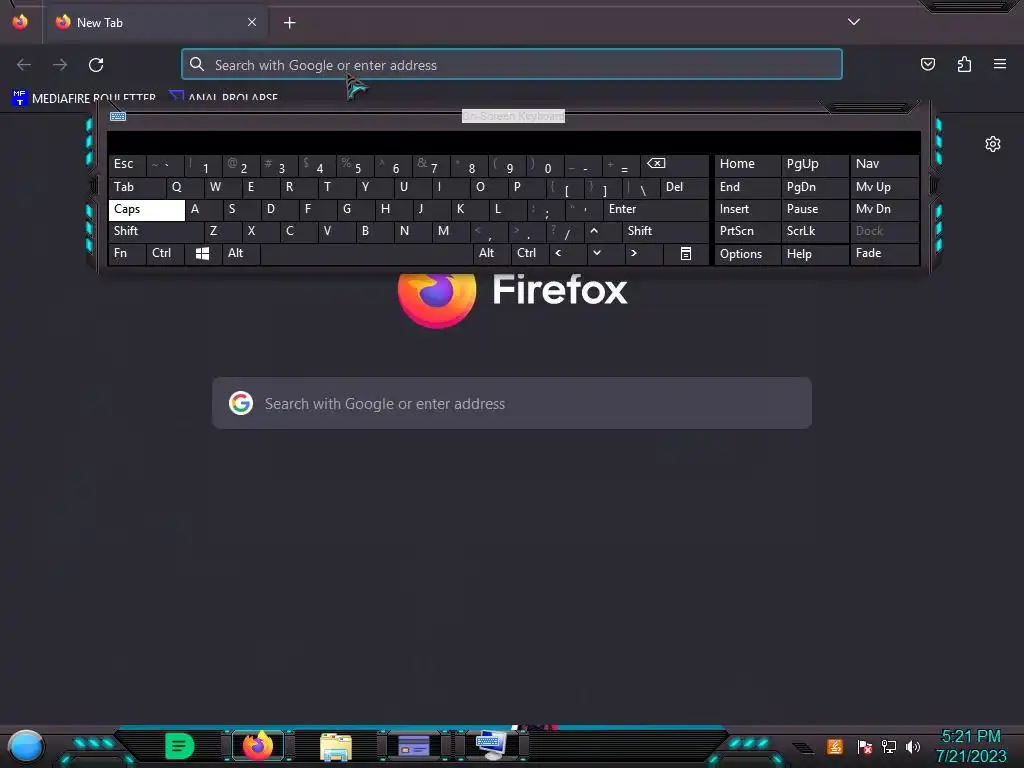Viewport: 1024px width, 768px height.
Task: Click the Firefox taskbar icon
Action: [258, 746]
